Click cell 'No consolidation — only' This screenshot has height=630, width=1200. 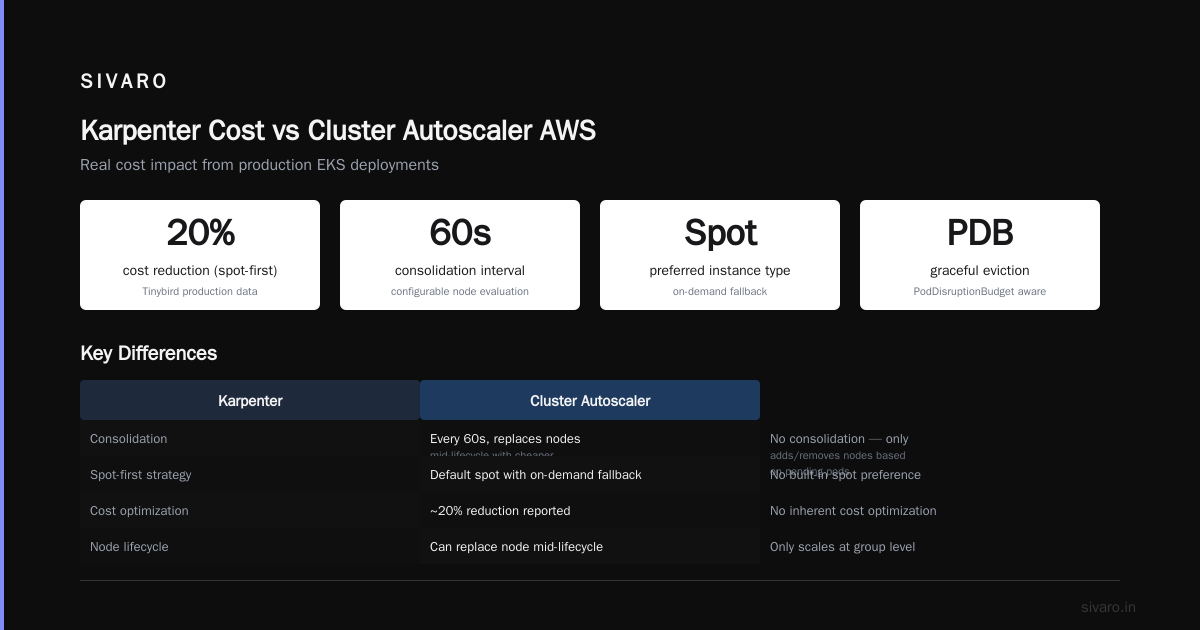(839, 439)
